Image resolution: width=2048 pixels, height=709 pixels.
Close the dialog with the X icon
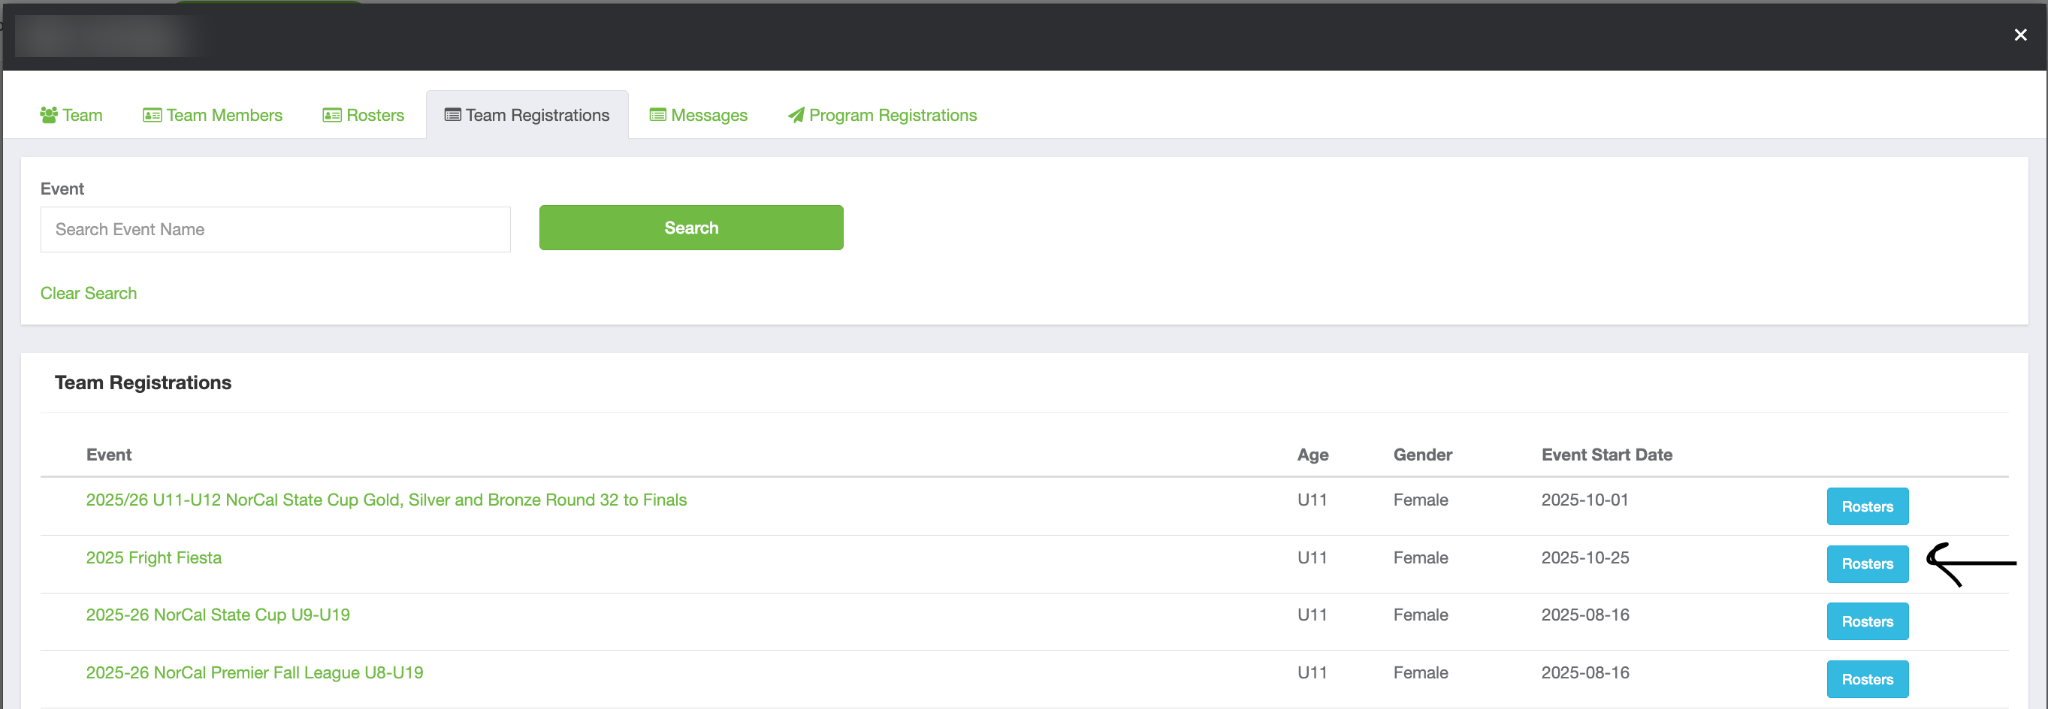(2020, 35)
